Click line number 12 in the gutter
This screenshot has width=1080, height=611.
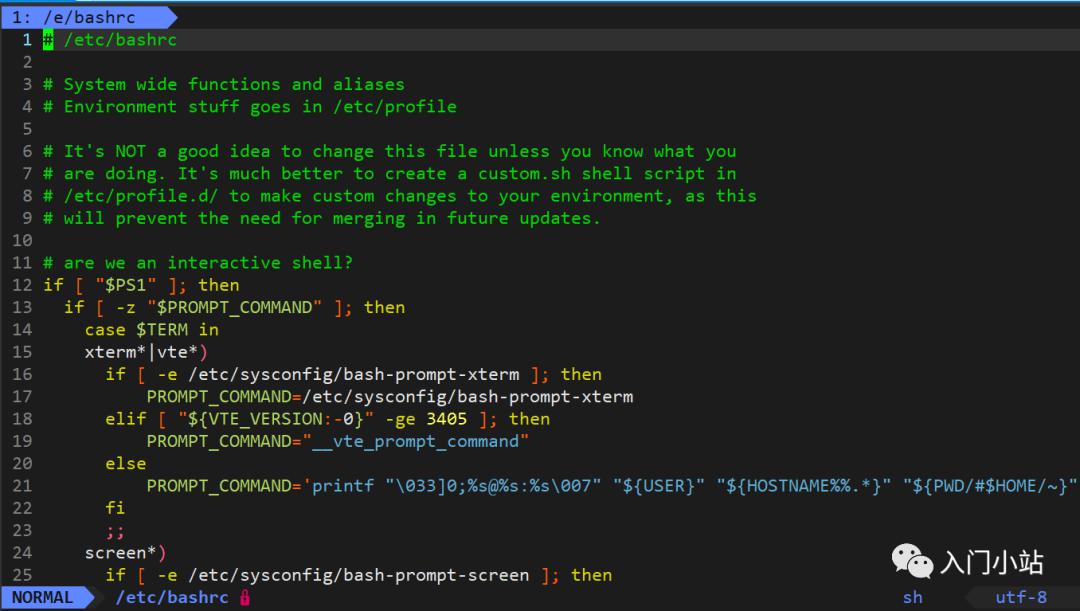(22, 285)
